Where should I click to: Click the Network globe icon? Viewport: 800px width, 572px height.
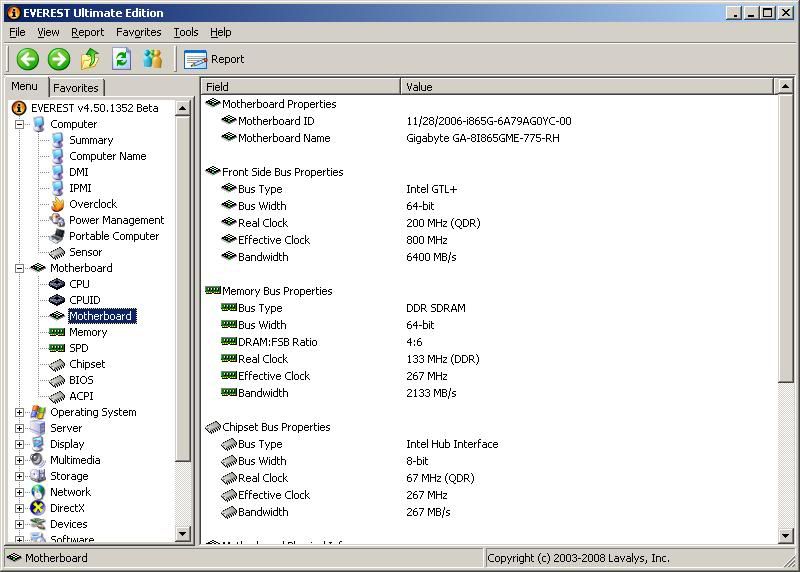coord(38,492)
